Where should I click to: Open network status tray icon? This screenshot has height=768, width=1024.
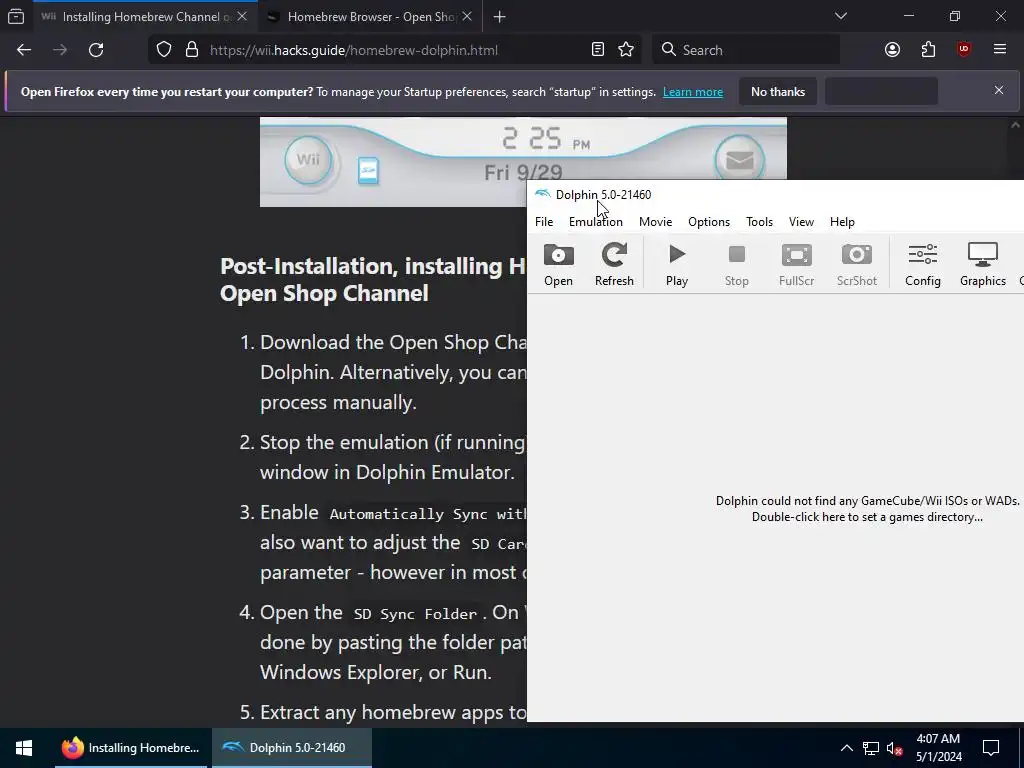click(x=871, y=748)
